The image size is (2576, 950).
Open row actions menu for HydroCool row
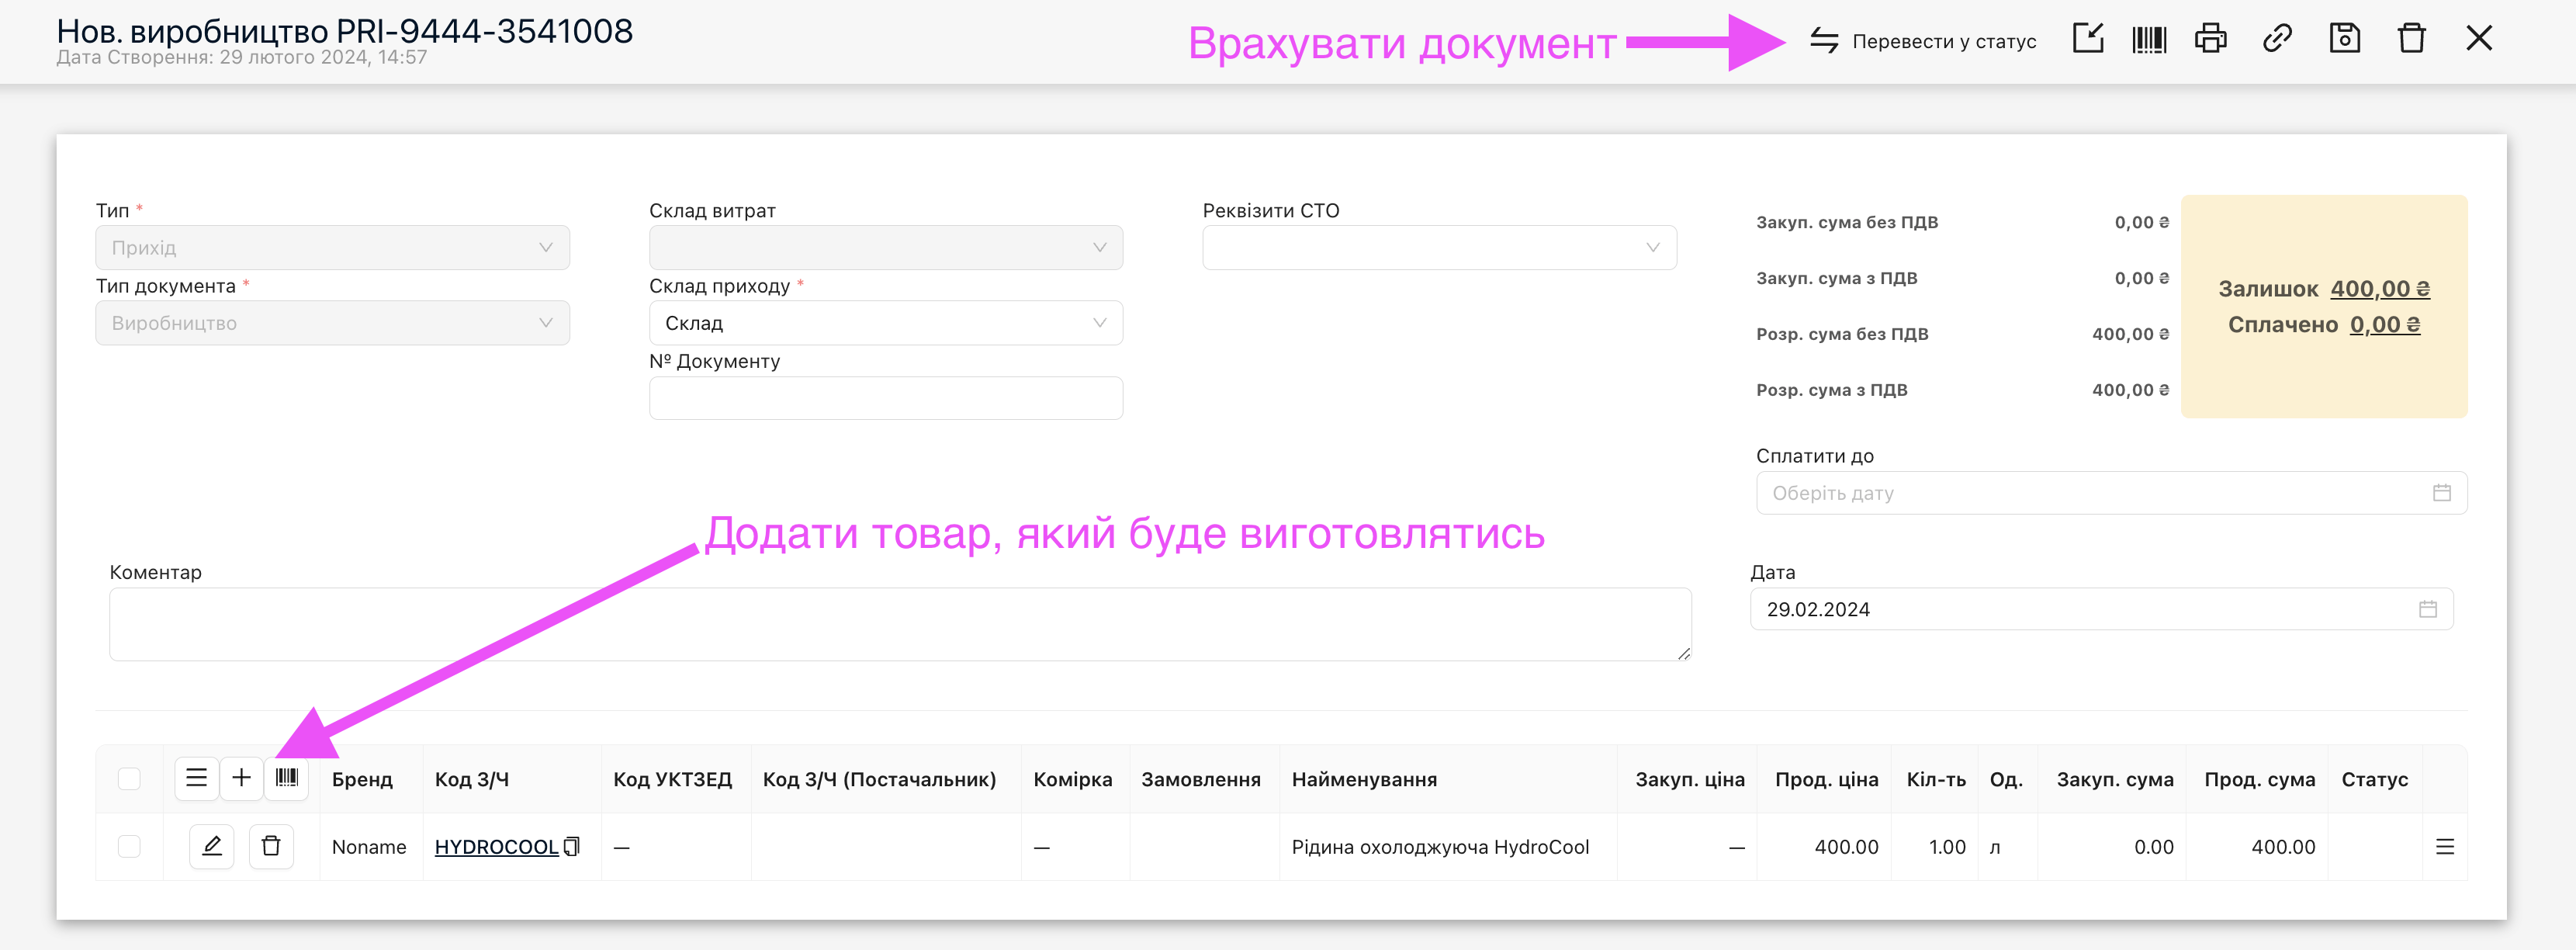(x=2444, y=847)
